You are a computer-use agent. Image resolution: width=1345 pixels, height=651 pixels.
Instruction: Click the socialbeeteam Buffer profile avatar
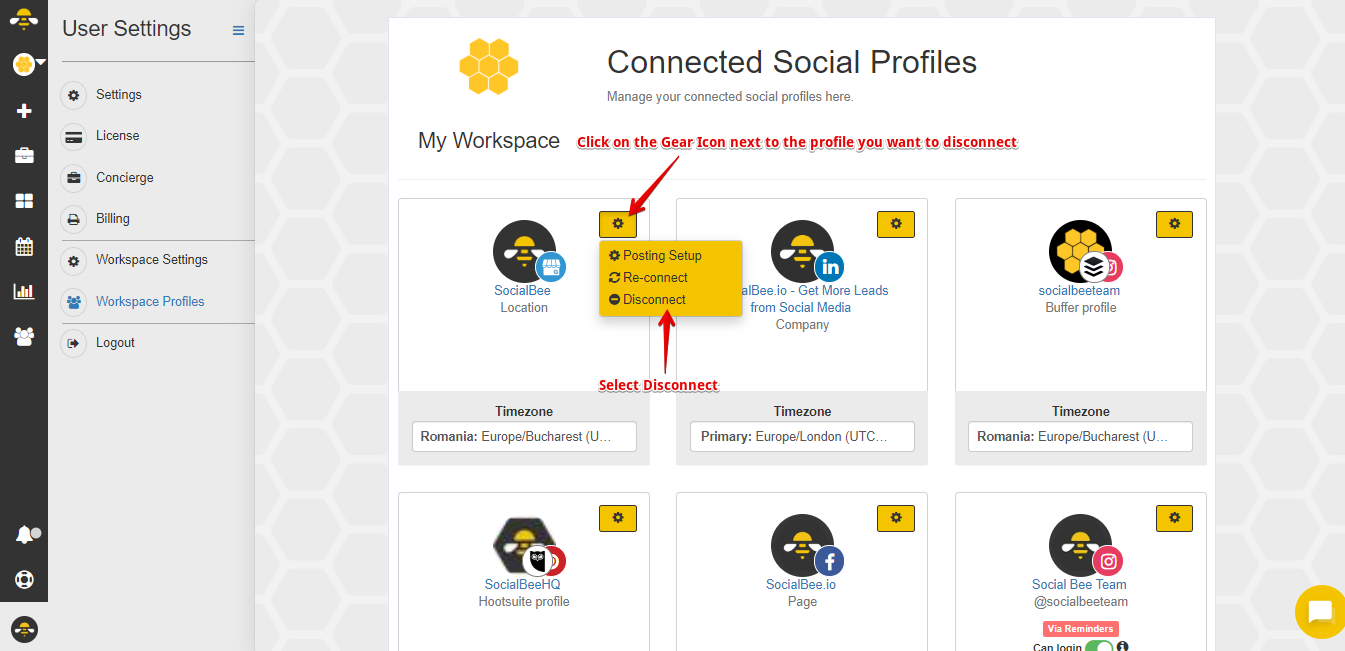pyautogui.click(x=1081, y=251)
